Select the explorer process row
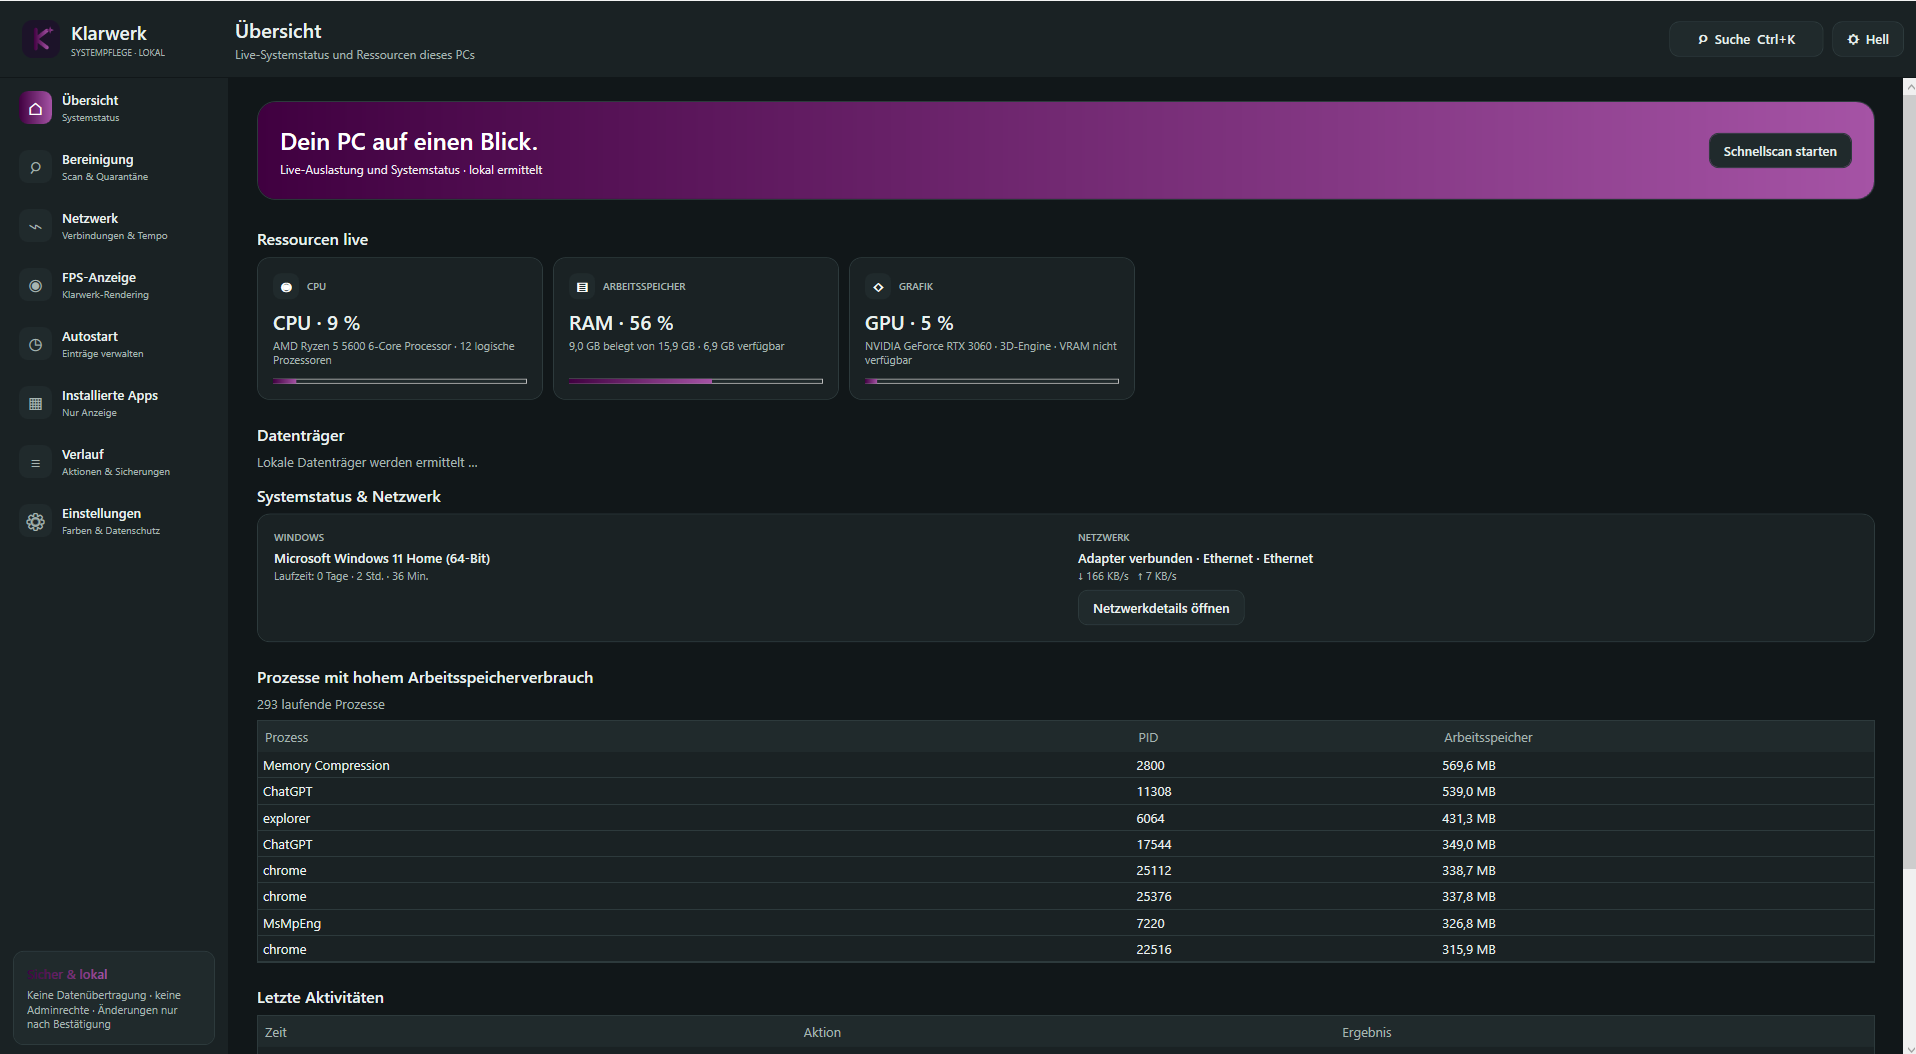The image size is (1916, 1054). click(1066, 818)
